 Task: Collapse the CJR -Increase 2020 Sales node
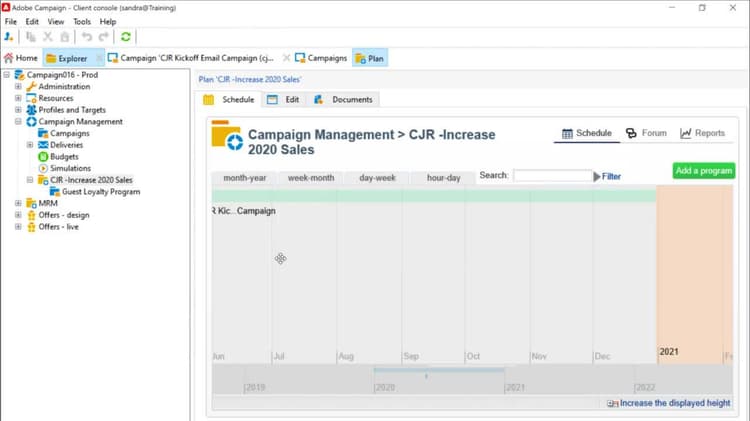pyautogui.click(x=30, y=180)
